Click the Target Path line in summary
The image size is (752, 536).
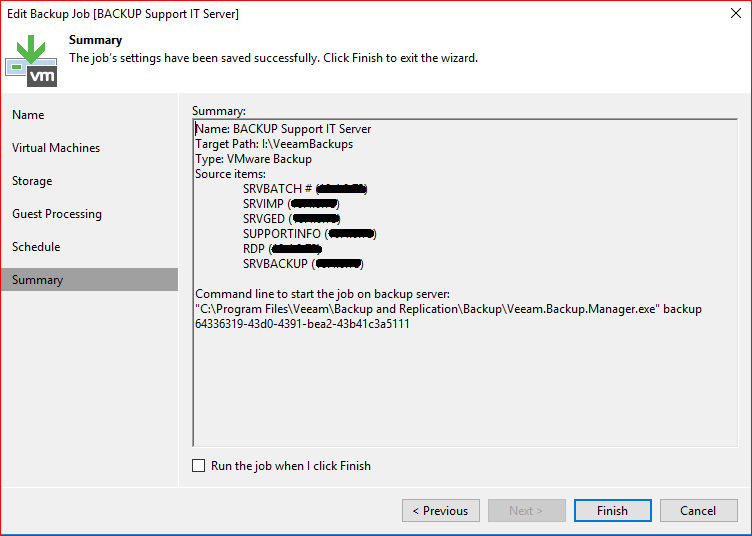point(273,144)
